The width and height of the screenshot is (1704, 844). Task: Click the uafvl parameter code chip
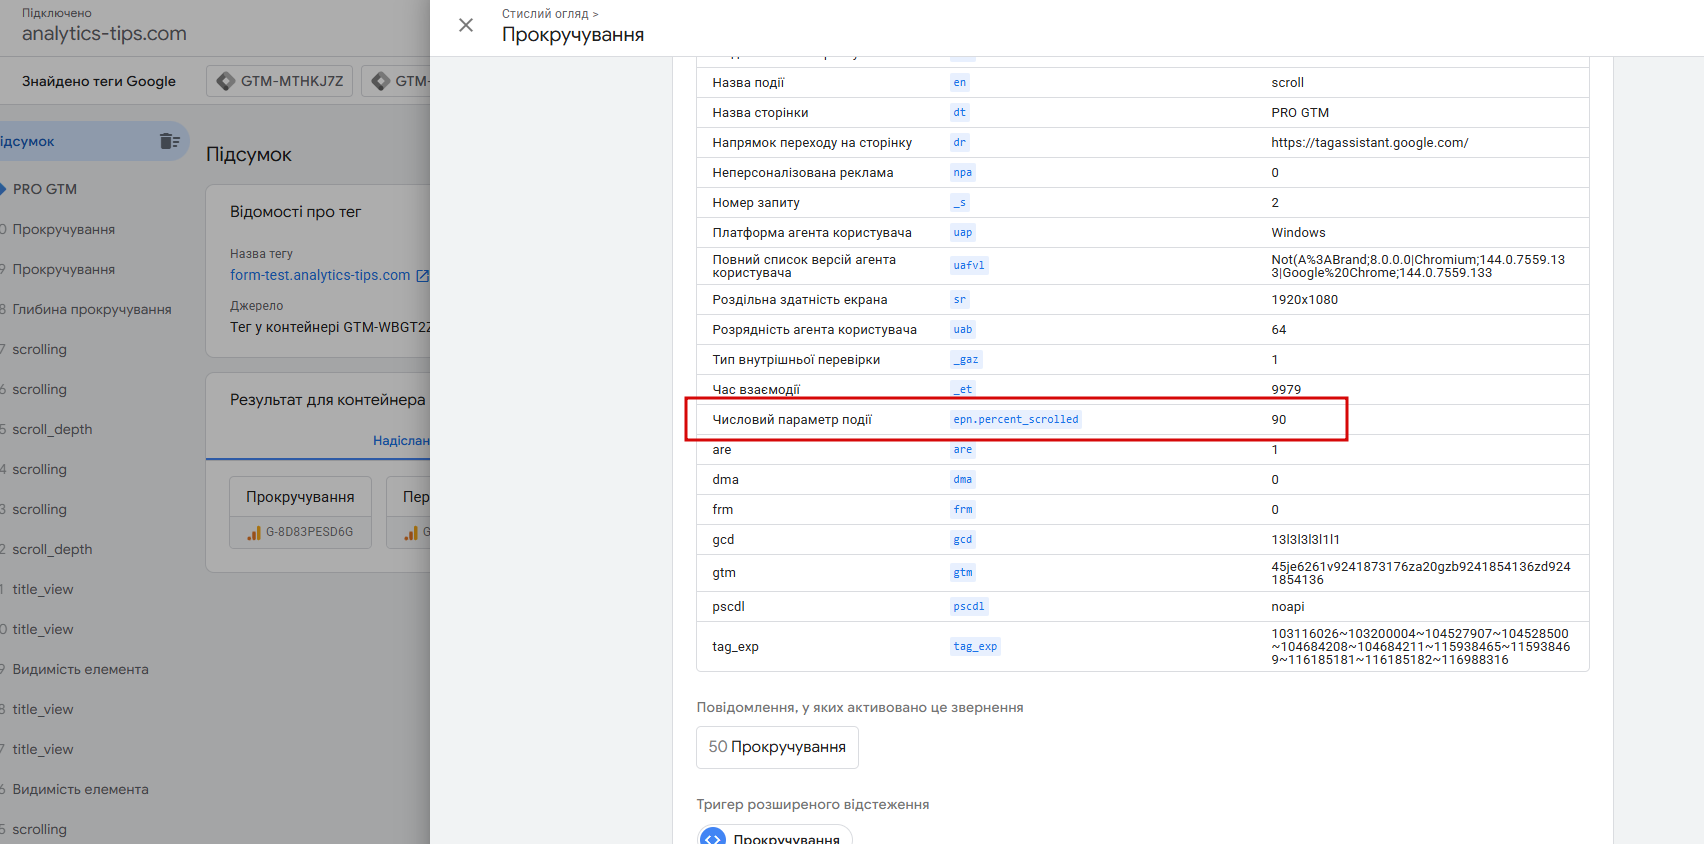point(969,265)
